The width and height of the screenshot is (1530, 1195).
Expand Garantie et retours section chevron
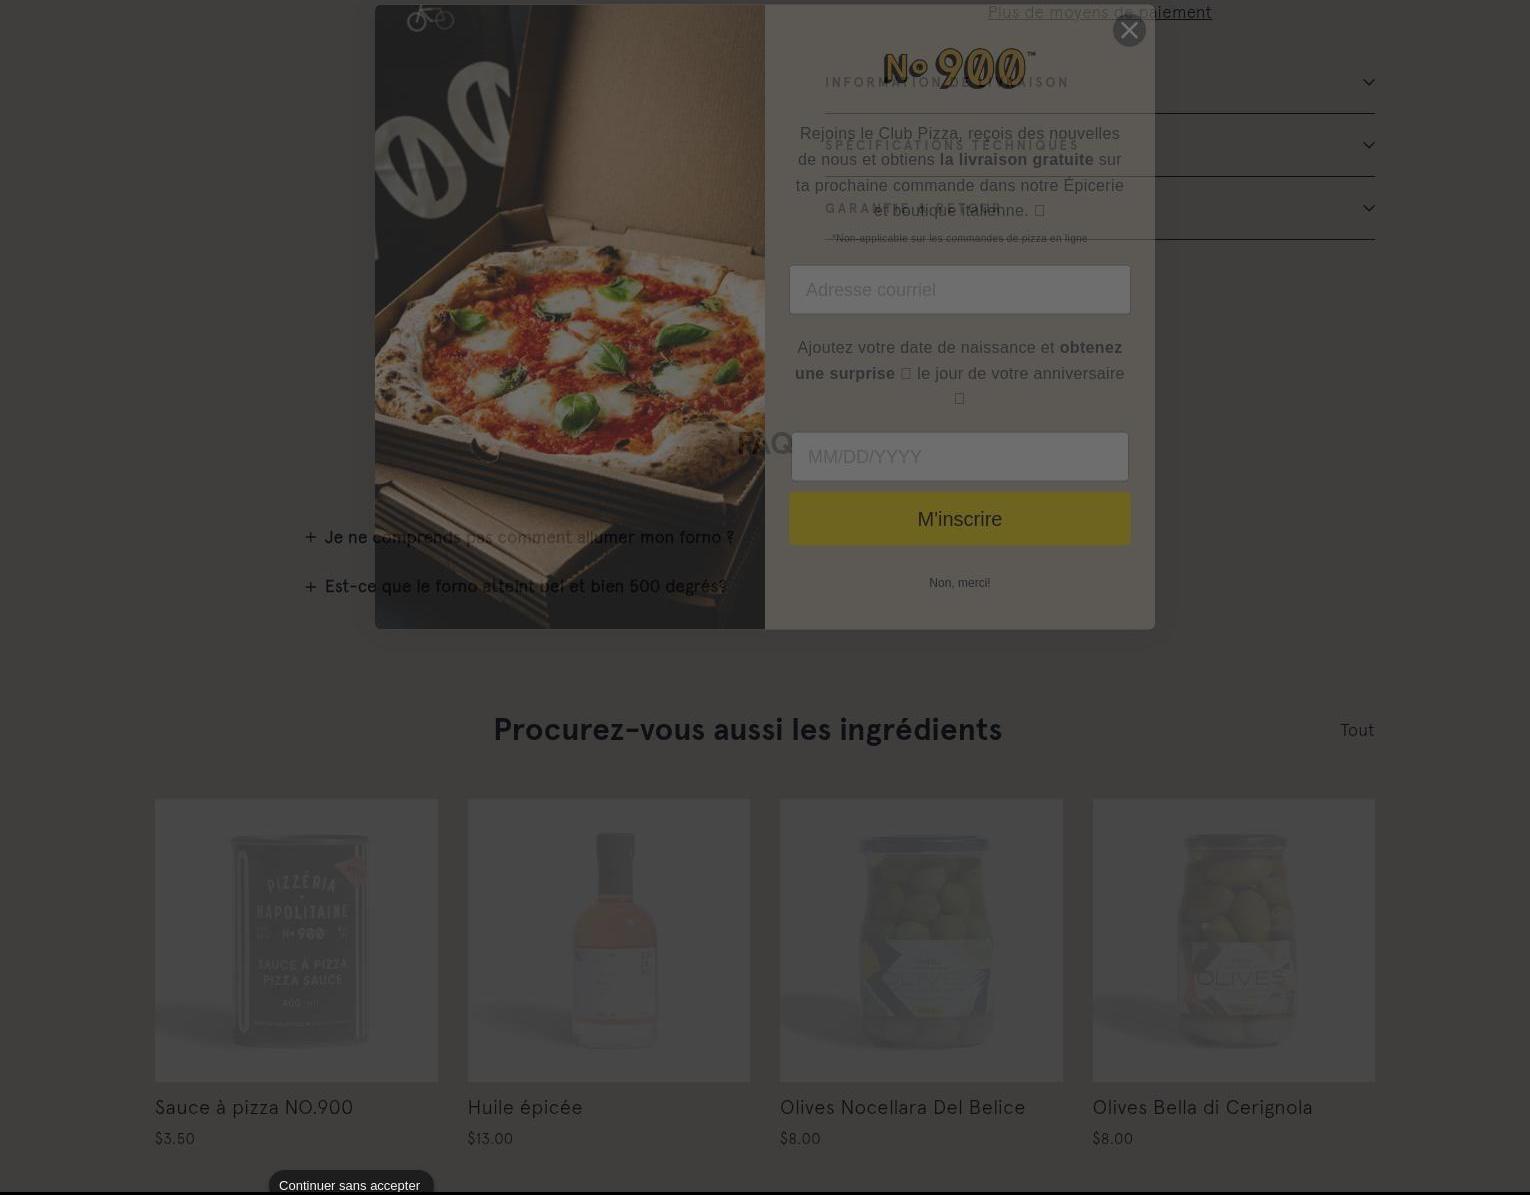[x=1368, y=208]
